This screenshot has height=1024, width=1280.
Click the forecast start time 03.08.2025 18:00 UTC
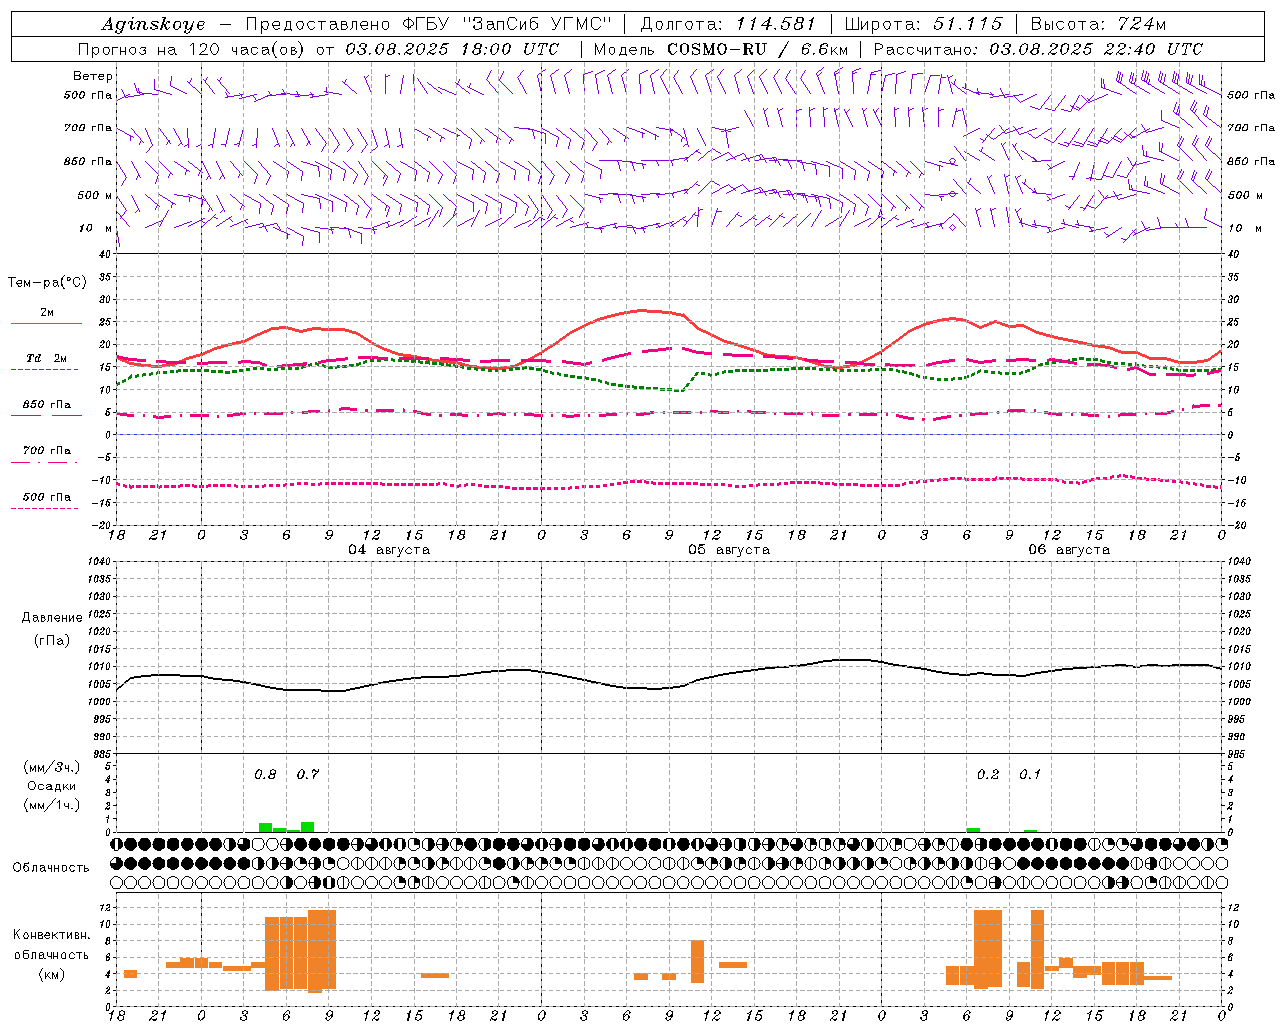coord(452,49)
